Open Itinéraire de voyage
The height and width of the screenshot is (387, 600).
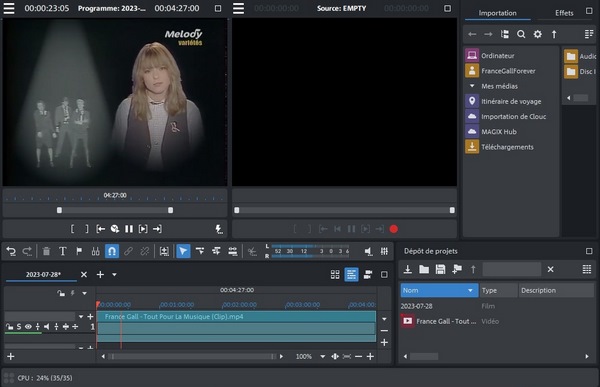(511, 101)
